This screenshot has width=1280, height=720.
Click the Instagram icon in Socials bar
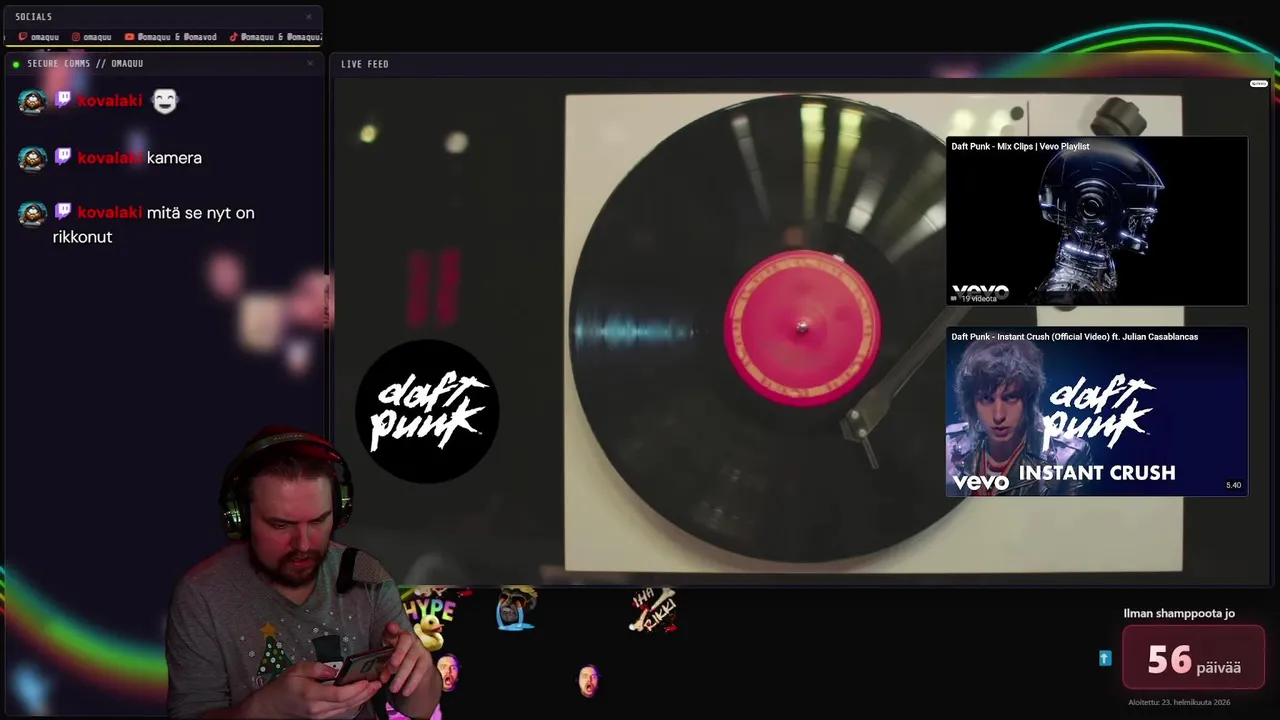point(75,37)
